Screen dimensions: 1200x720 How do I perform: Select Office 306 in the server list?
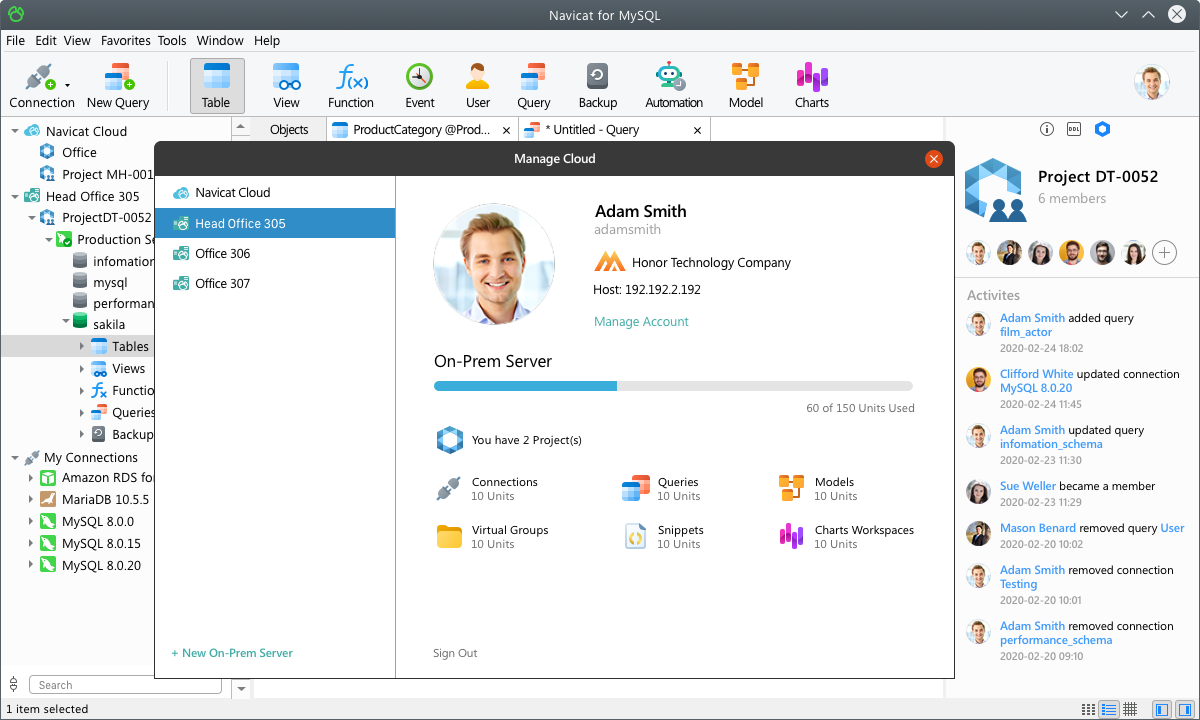click(275, 254)
